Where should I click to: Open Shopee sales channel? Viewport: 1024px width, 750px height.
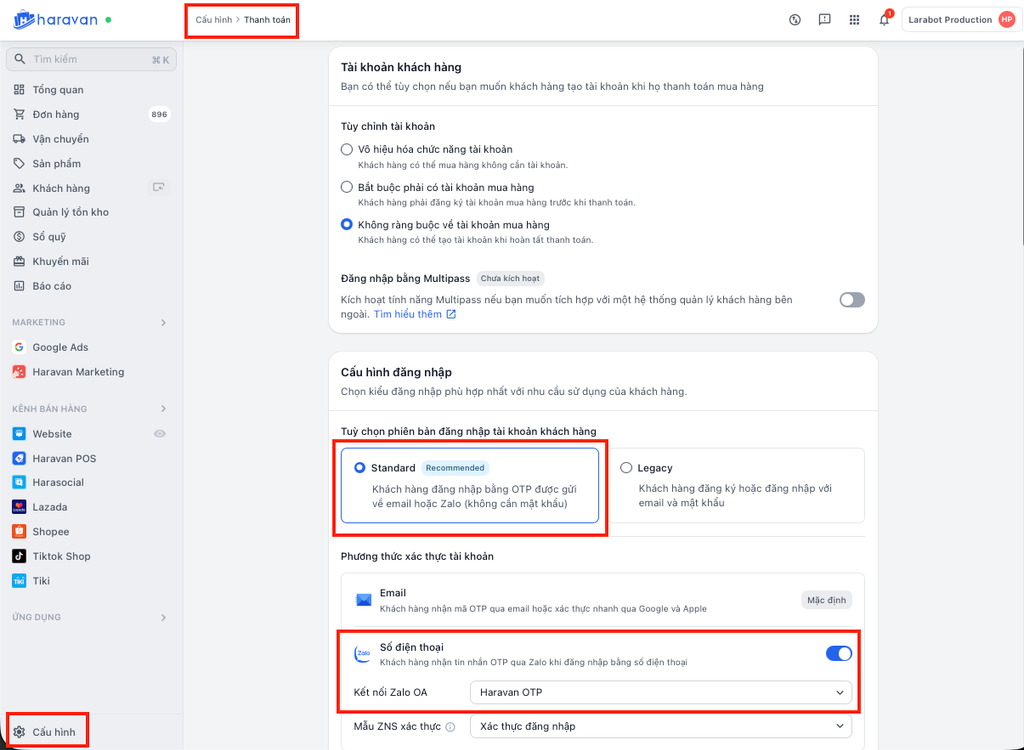coord(50,532)
